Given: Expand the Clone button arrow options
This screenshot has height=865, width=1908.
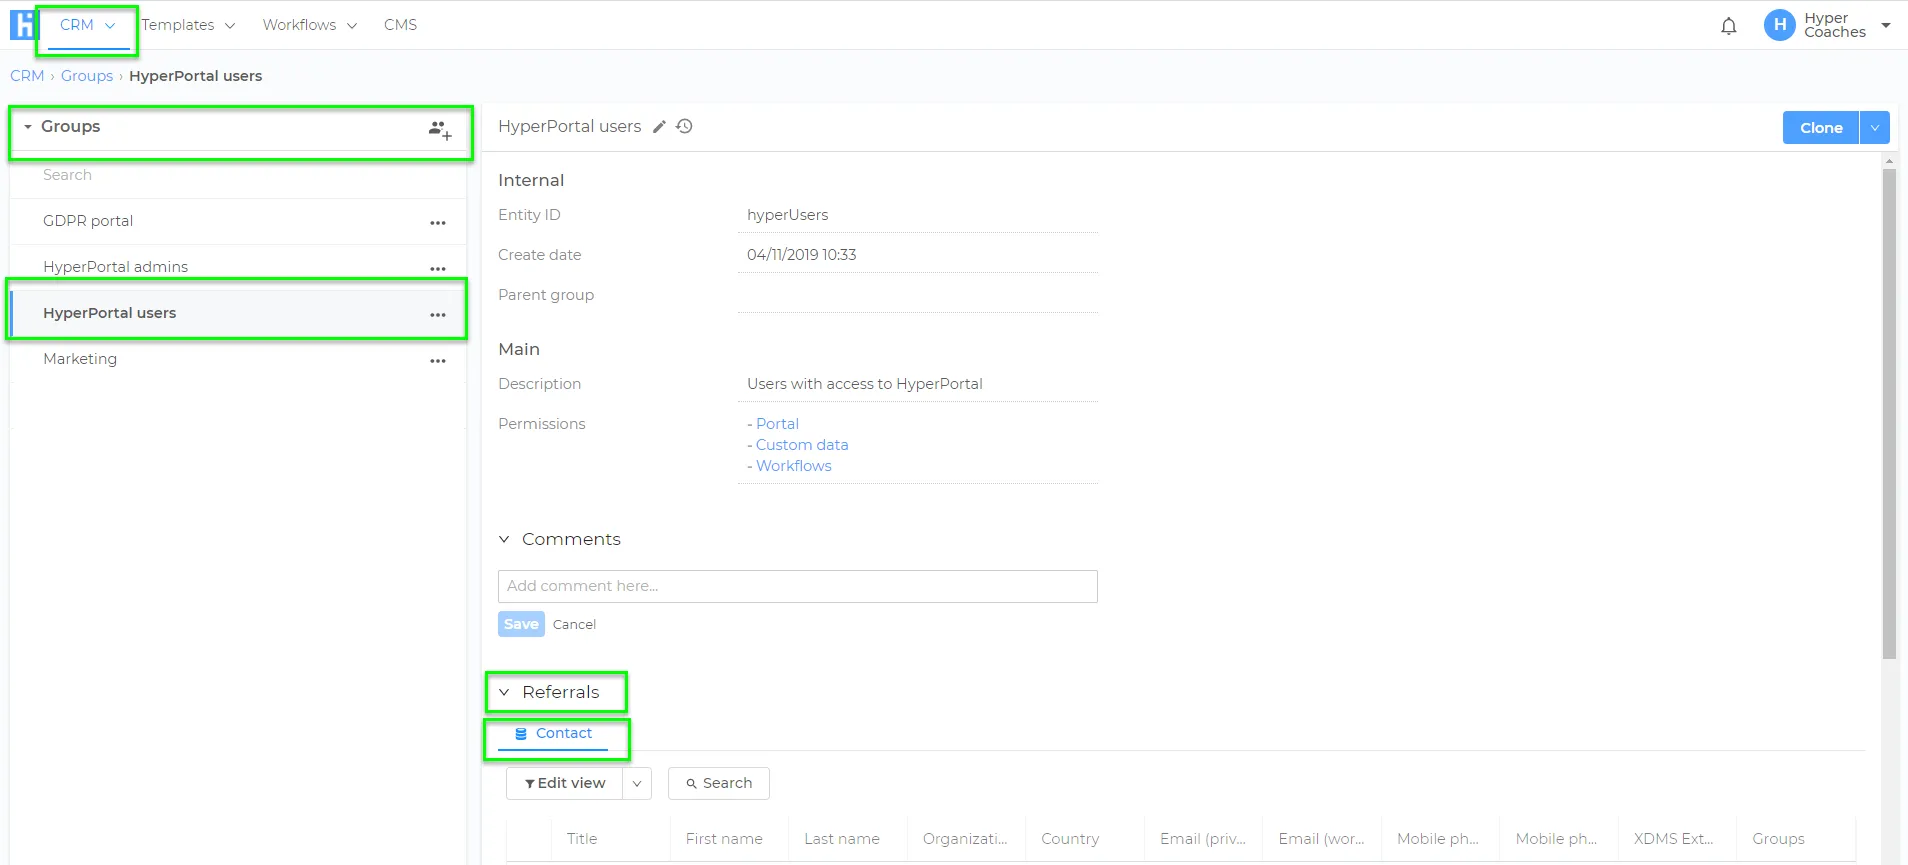Looking at the screenshot, I should point(1875,127).
